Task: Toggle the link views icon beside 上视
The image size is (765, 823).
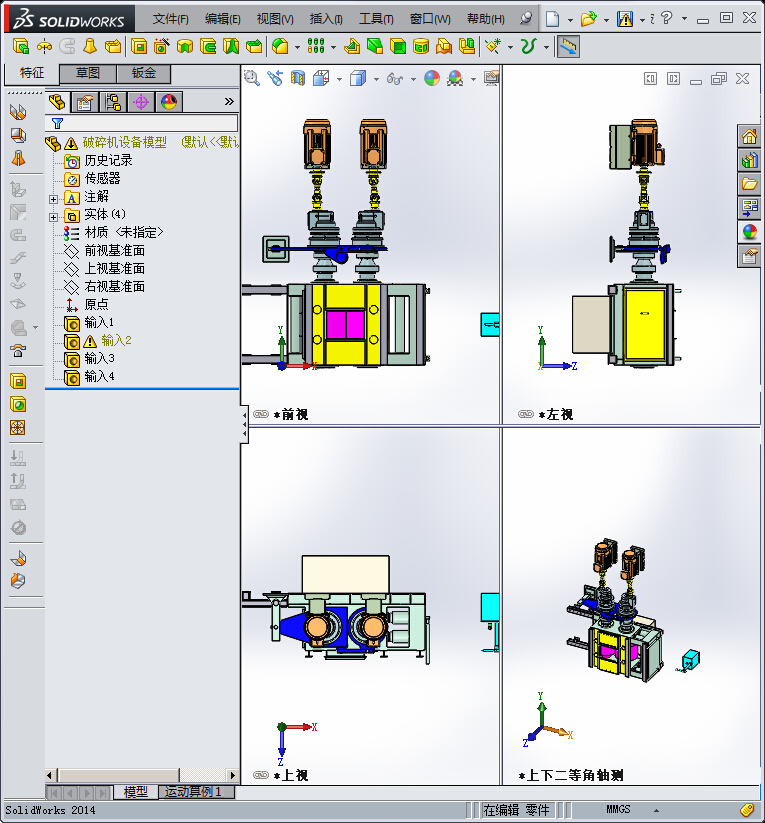Action: pos(261,775)
